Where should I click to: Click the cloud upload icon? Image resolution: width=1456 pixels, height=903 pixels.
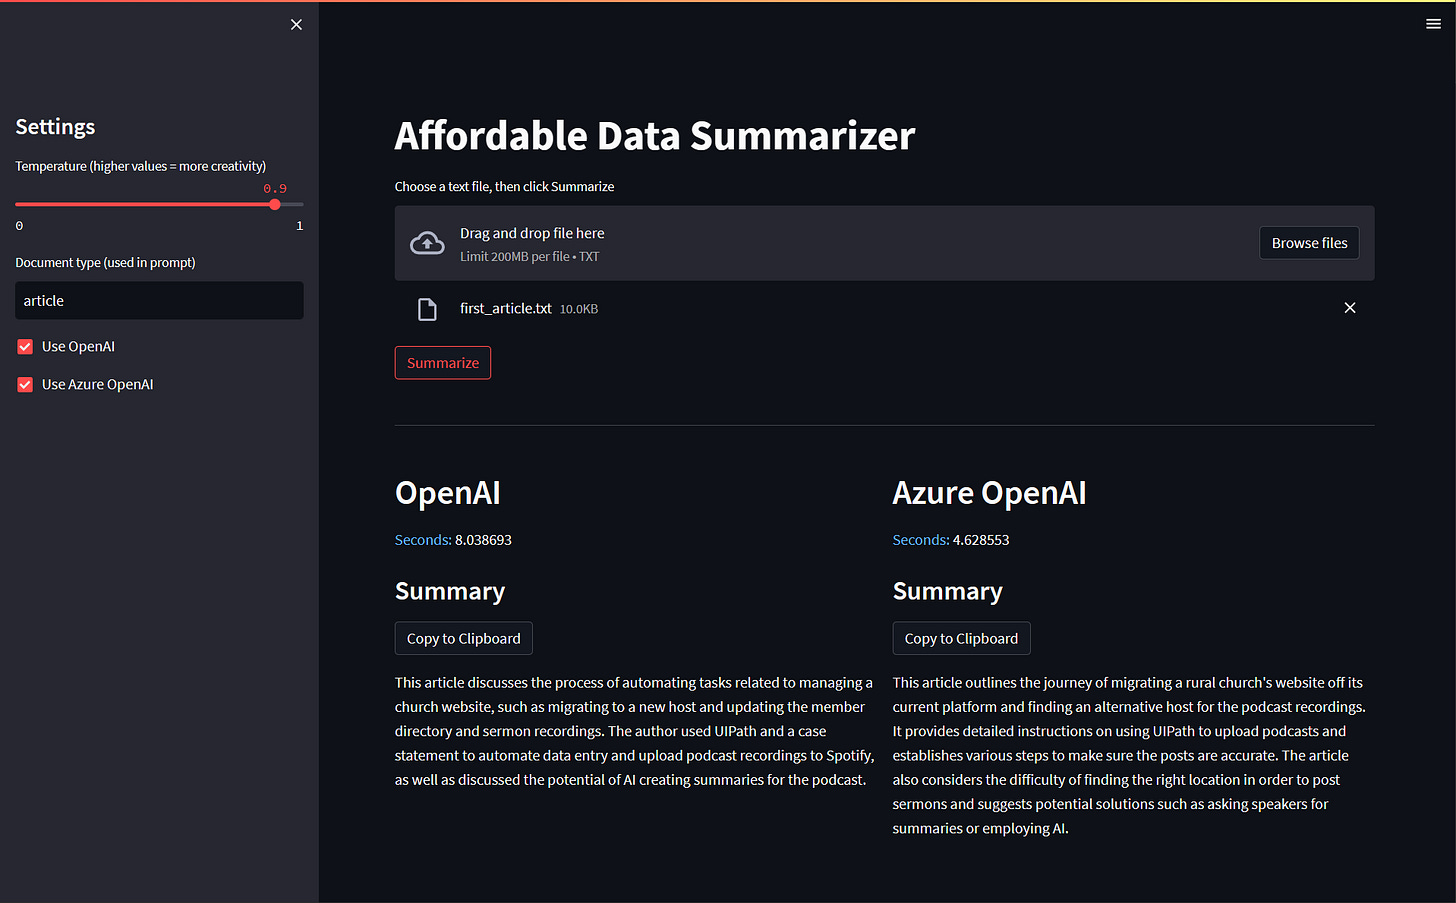click(427, 243)
